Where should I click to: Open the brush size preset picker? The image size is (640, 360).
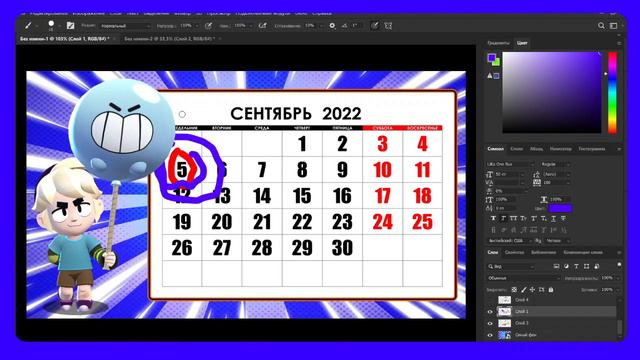coord(51,25)
